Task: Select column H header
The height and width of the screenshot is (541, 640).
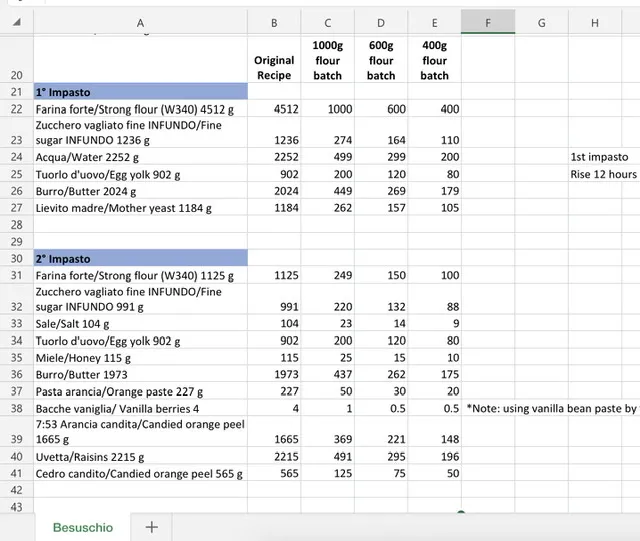Action: tap(595, 22)
